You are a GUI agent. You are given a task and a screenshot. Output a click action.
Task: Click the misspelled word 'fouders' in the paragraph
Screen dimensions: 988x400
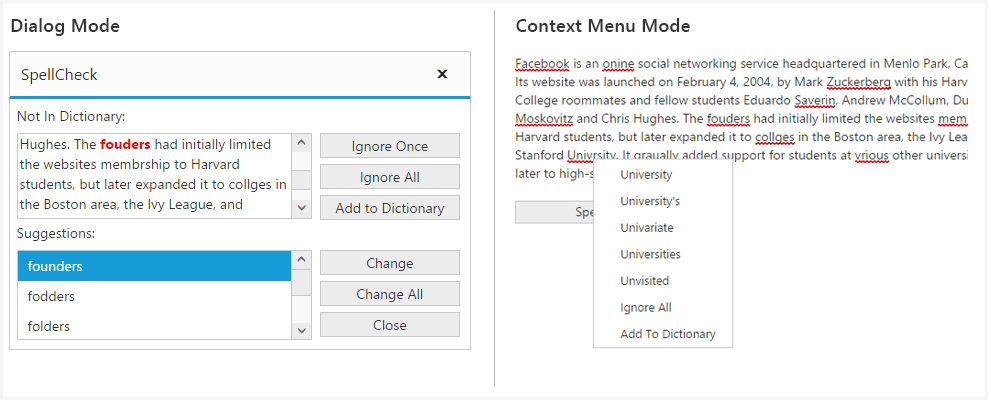(728, 117)
